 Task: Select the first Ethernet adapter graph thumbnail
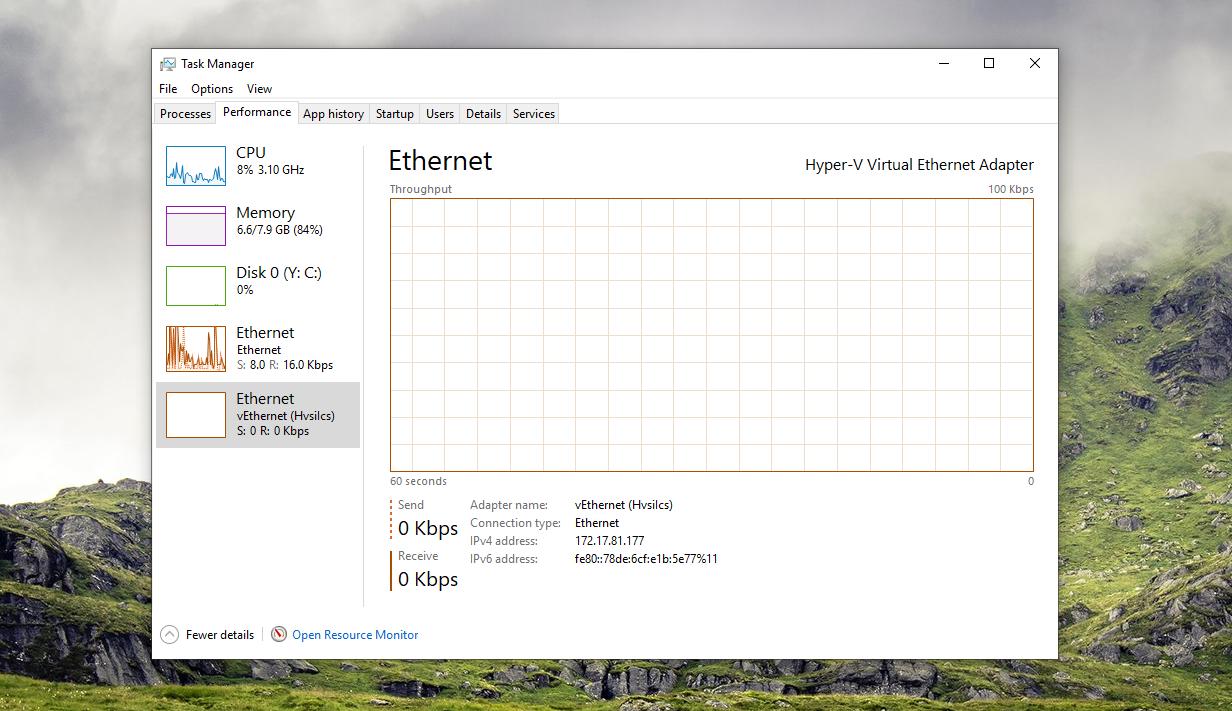(x=196, y=349)
